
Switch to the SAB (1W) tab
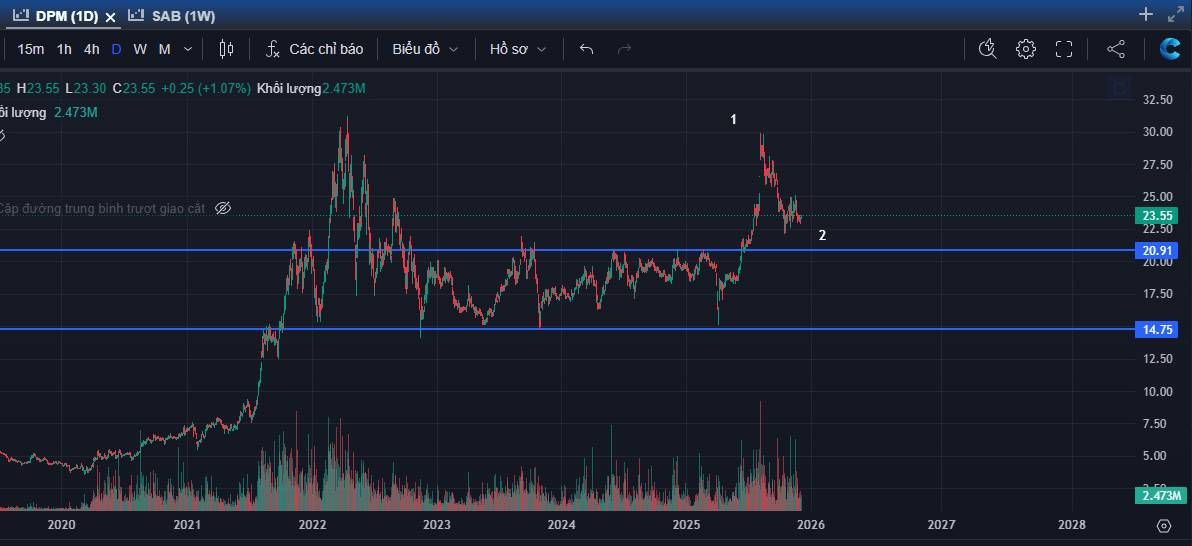point(172,16)
